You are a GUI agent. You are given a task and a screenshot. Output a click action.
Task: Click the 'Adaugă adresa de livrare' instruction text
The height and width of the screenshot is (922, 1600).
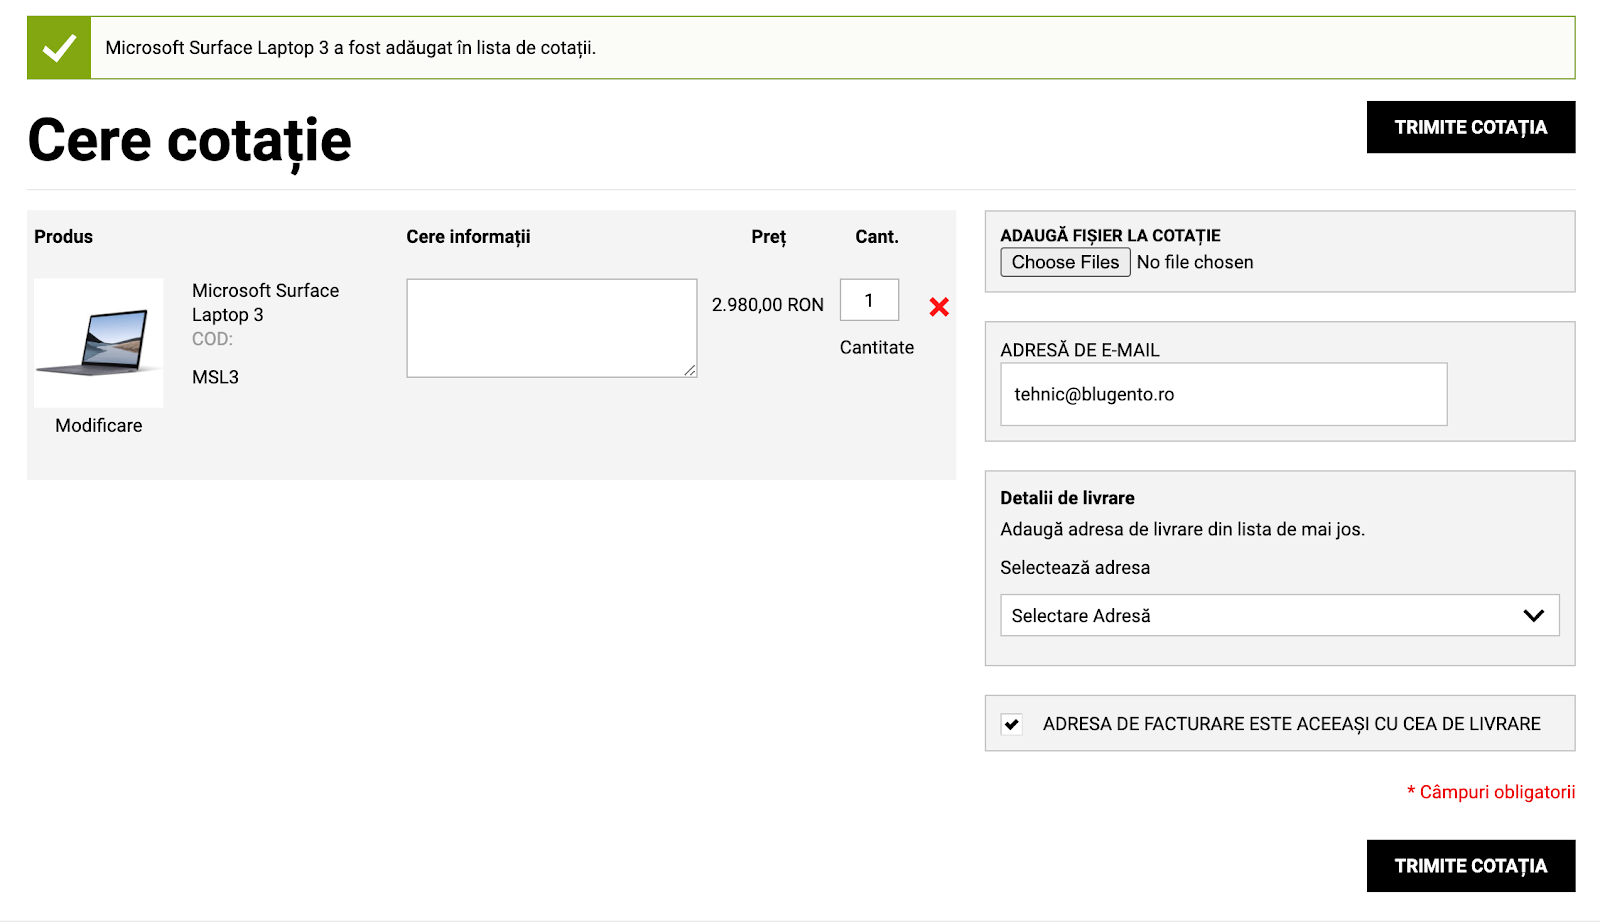[x=1182, y=530]
